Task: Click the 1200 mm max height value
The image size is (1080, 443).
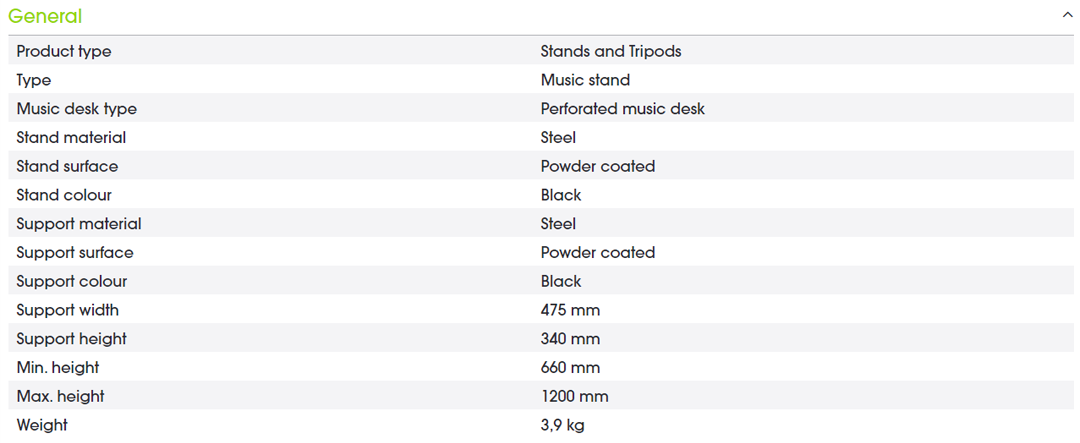Action: coord(574,397)
